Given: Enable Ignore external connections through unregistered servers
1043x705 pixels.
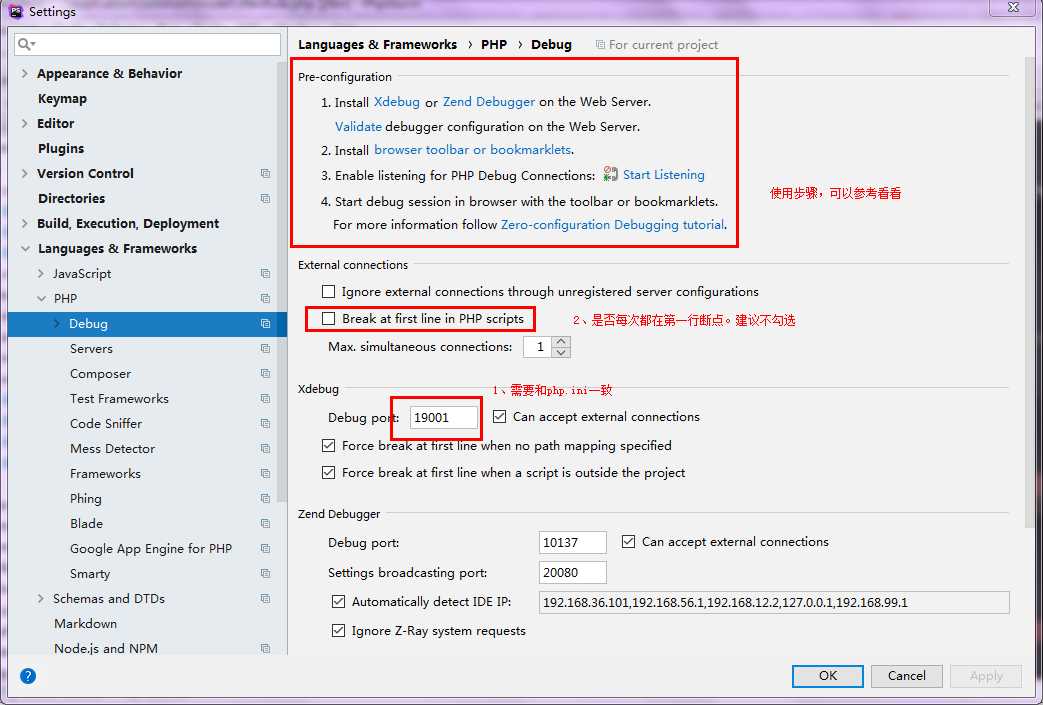Looking at the screenshot, I should pyautogui.click(x=329, y=291).
